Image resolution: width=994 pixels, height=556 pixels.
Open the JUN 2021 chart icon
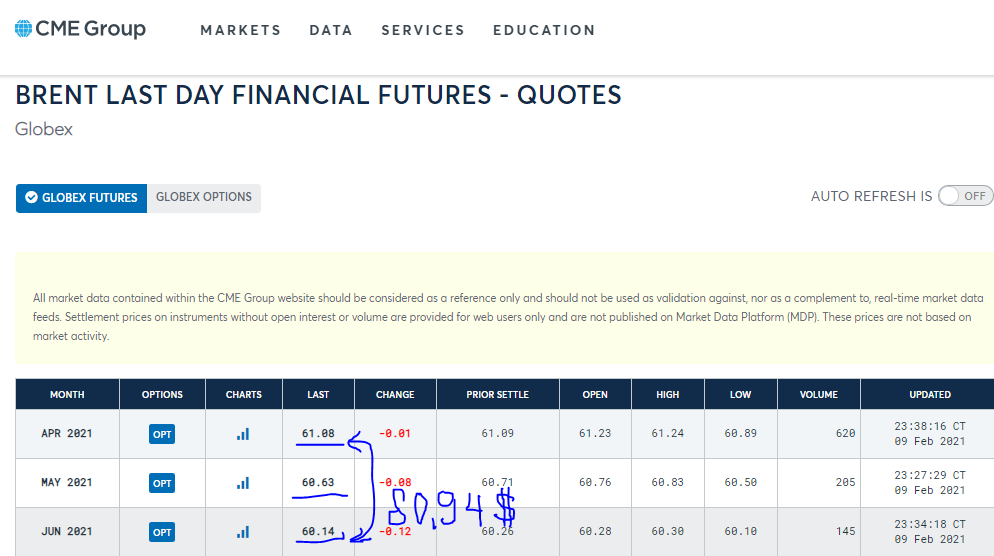pyautogui.click(x=243, y=532)
